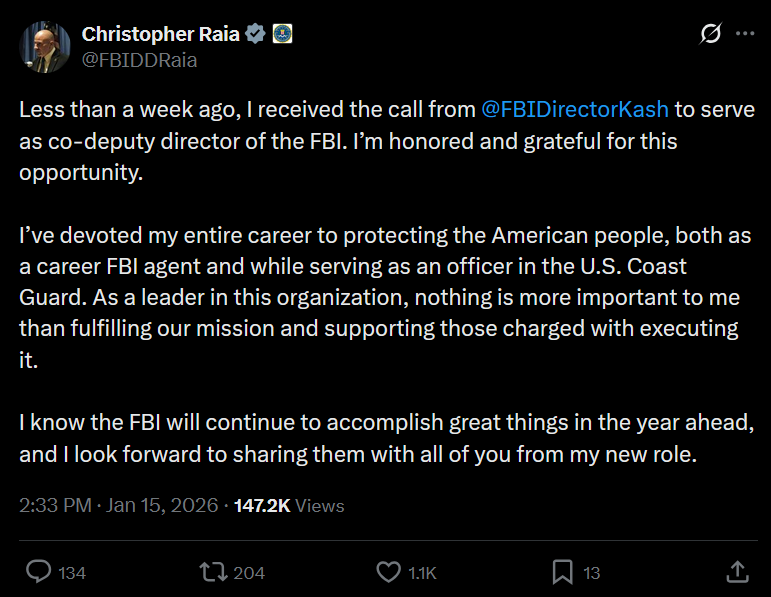The image size is (771, 597).
Task: Click the 204 reposts count
Action: 249,573
